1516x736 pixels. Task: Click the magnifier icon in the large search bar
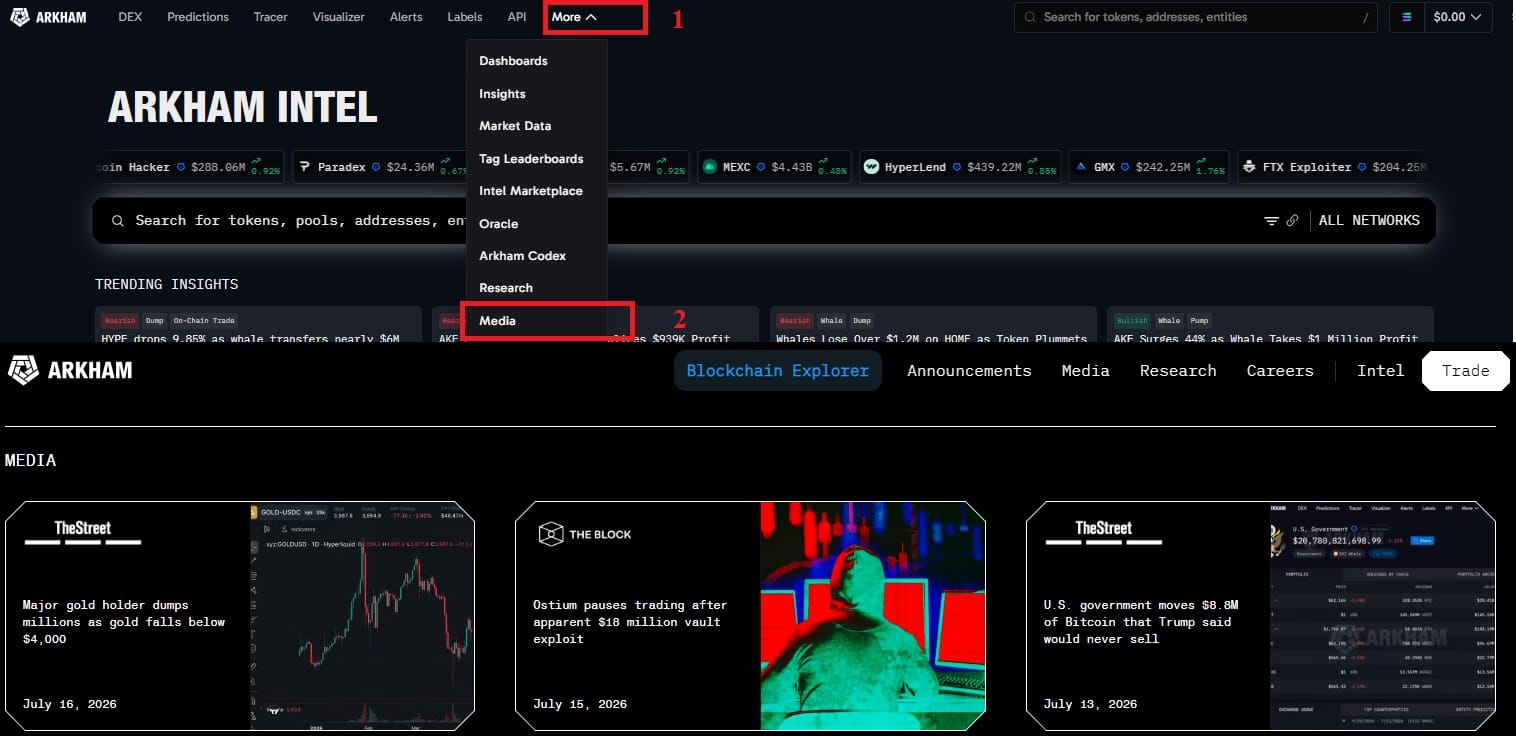[118, 221]
